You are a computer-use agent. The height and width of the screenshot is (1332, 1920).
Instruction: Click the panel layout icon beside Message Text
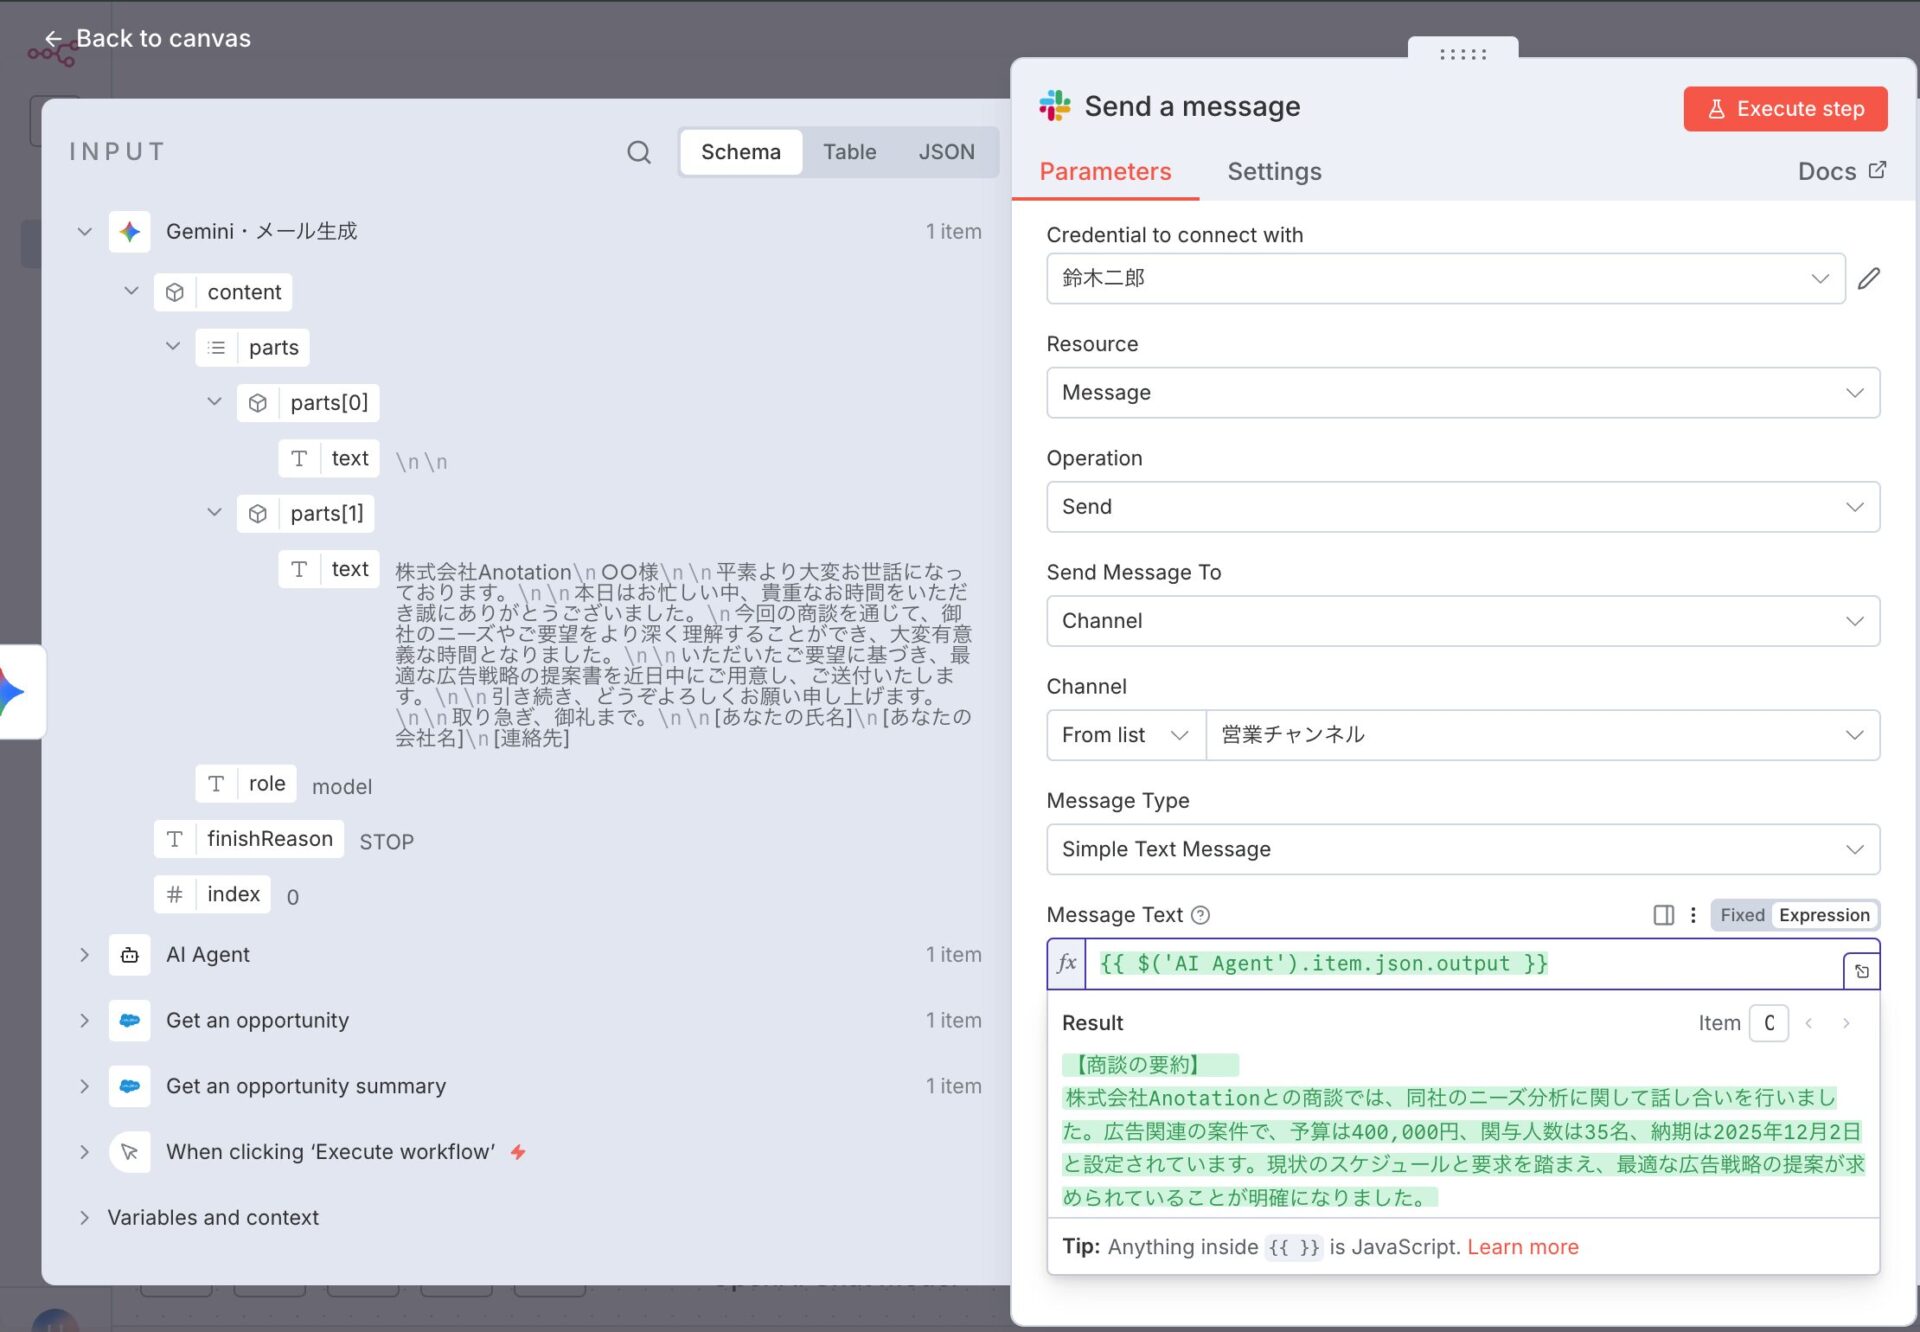(x=1663, y=915)
